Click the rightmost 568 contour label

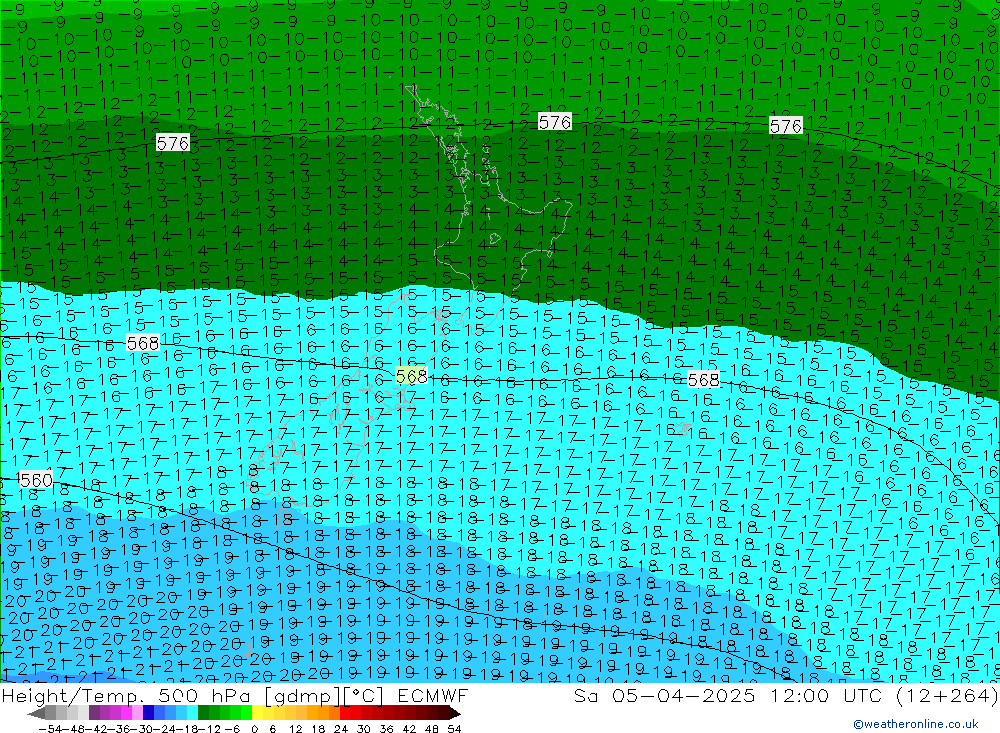[703, 380]
